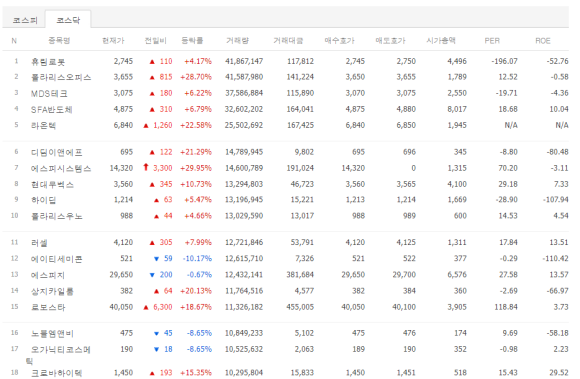Screen dimensions: 580x379
Task: Click the 29.52 ROE value
Action: coord(559,372)
